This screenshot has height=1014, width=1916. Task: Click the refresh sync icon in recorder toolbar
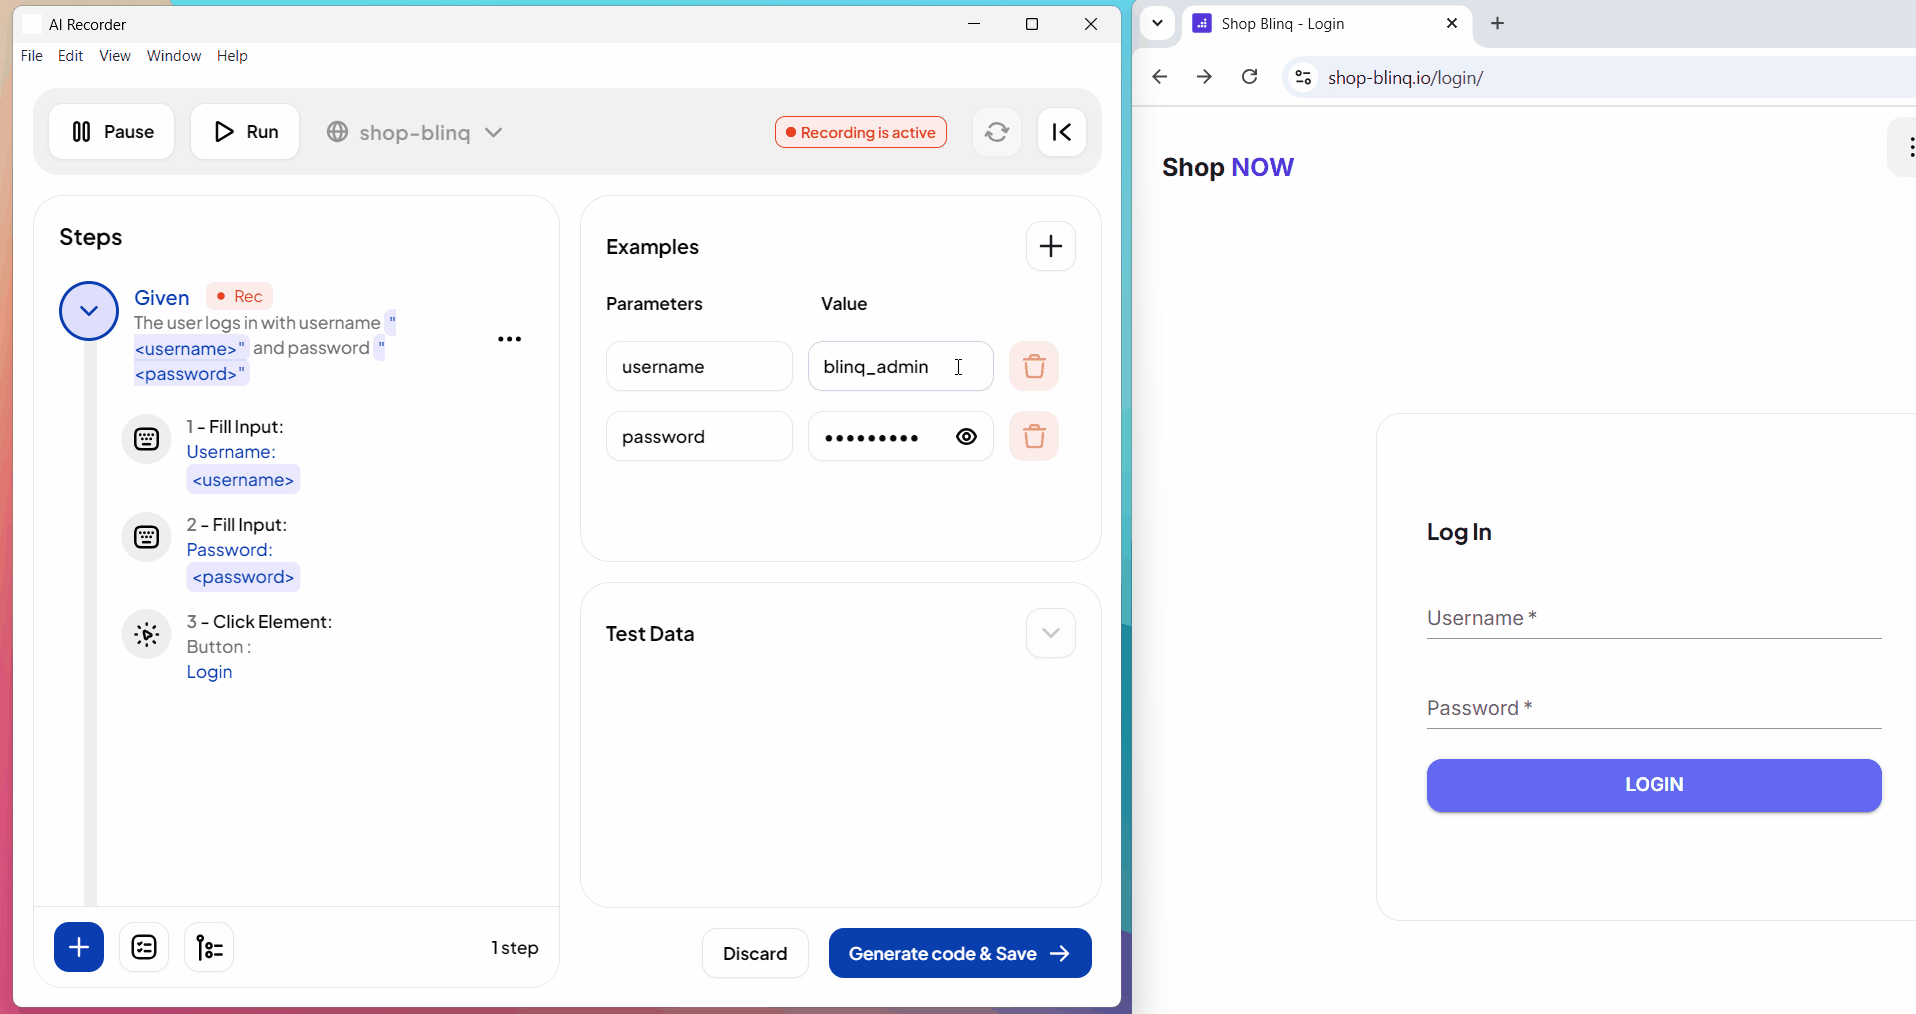996,132
